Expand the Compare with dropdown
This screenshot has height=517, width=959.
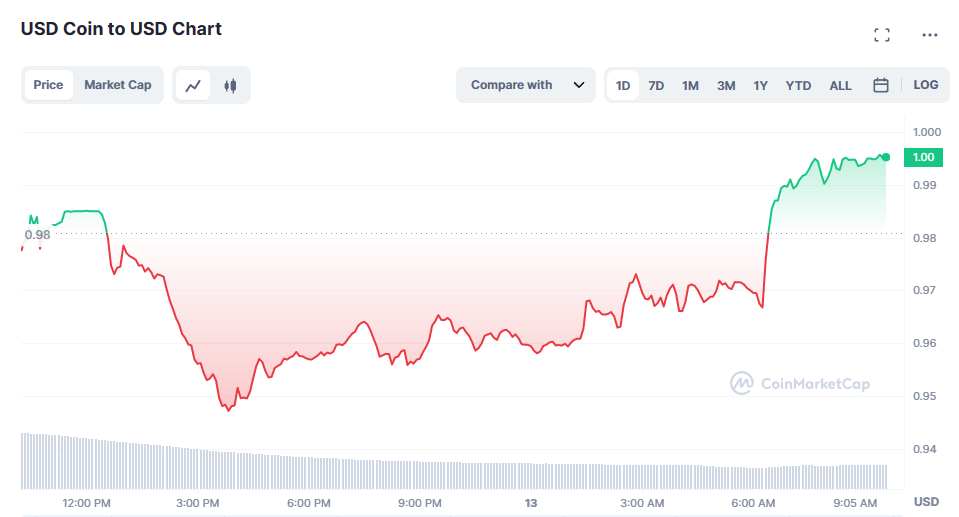(512, 85)
